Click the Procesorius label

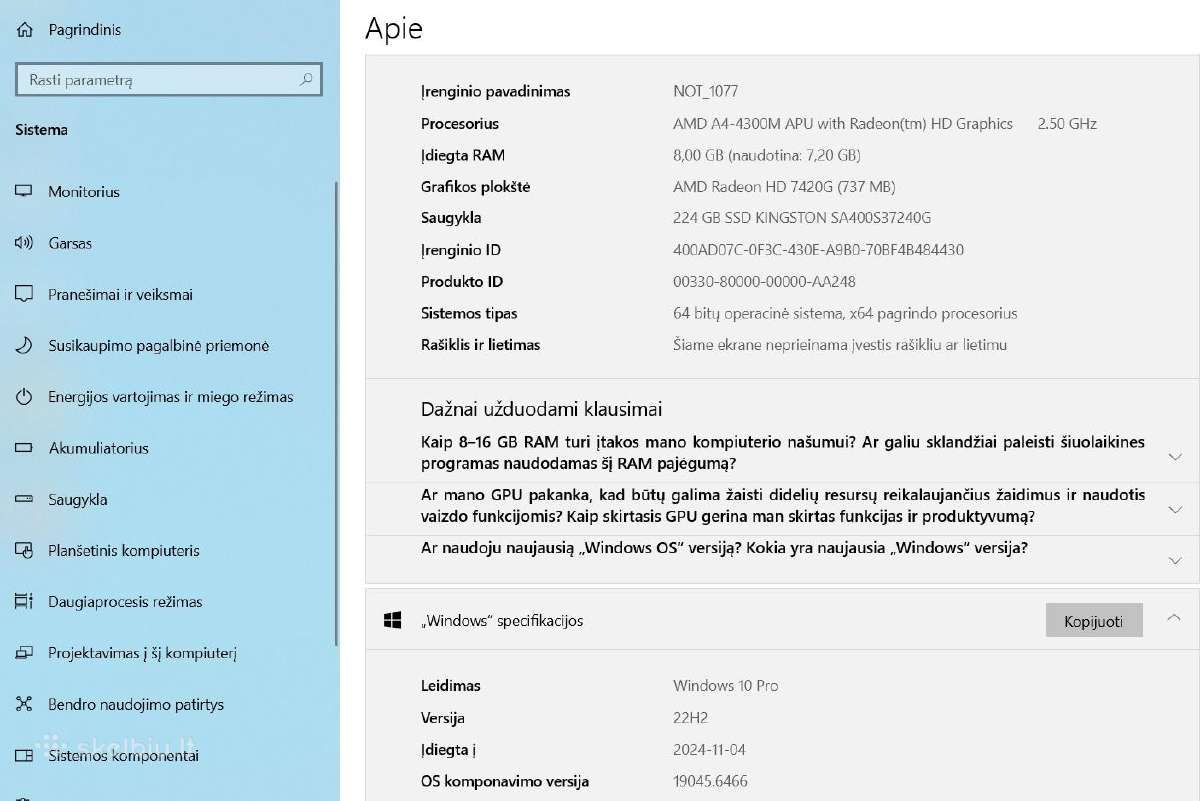[460, 124]
